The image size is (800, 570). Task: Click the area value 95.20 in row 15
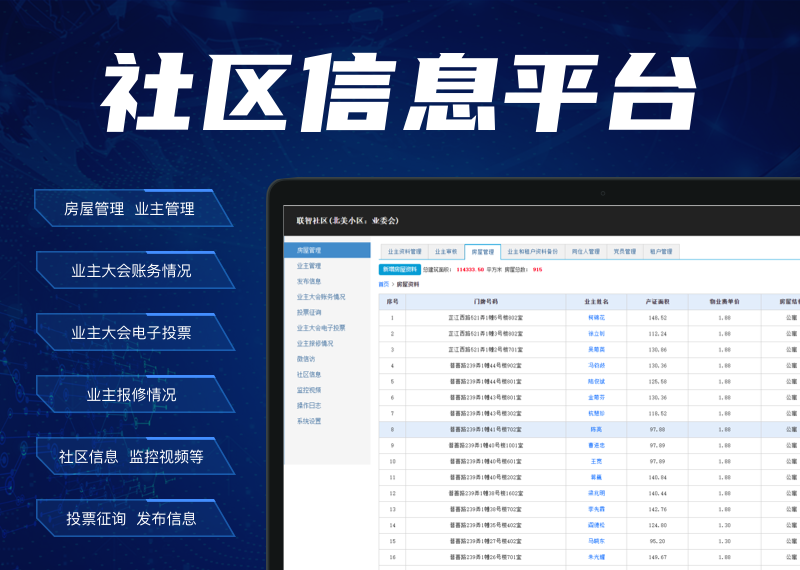coord(657,541)
